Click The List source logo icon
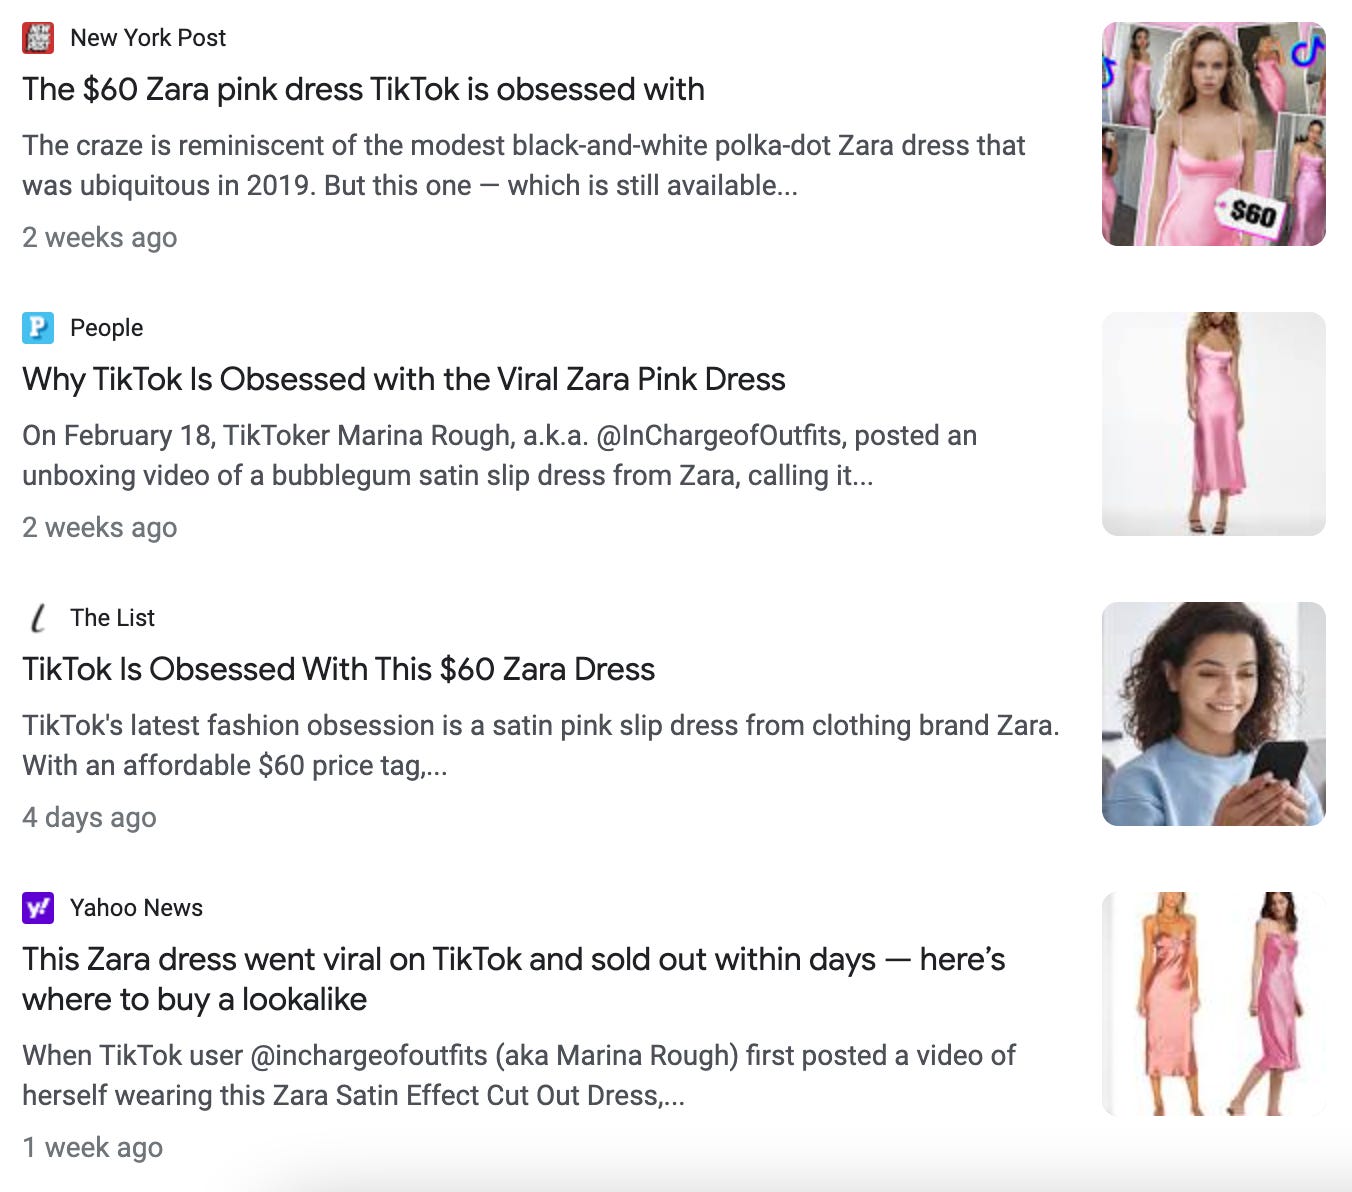This screenshot has height=1192, width=1352. pyautogui.click(x=38, y=618)
